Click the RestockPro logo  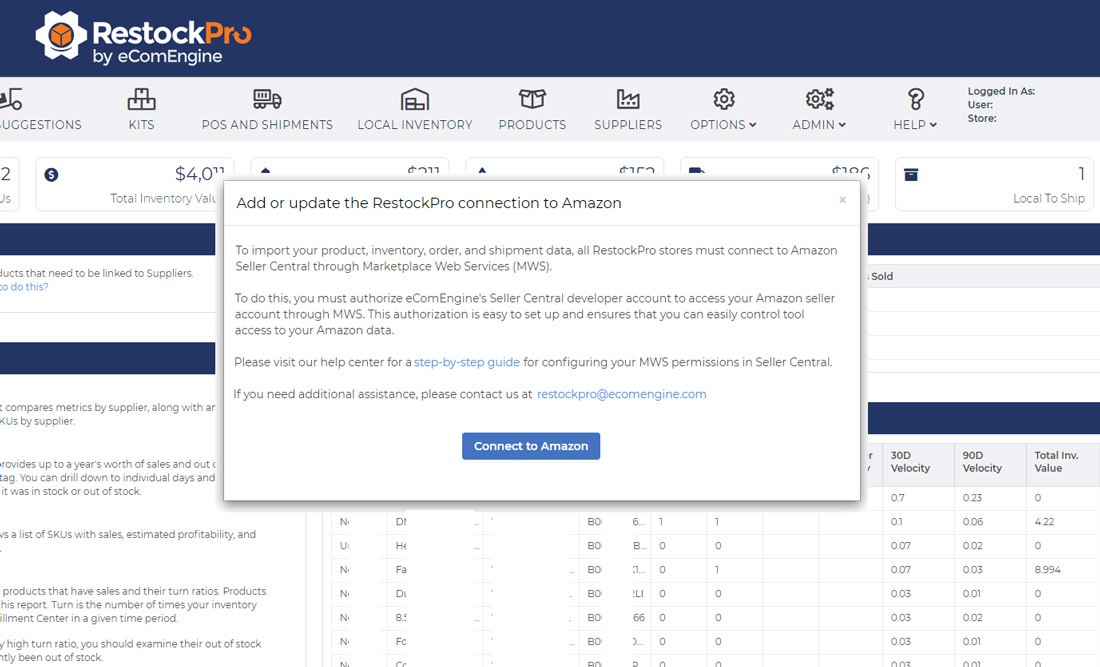pyautogui.click(x=143, y=38)
